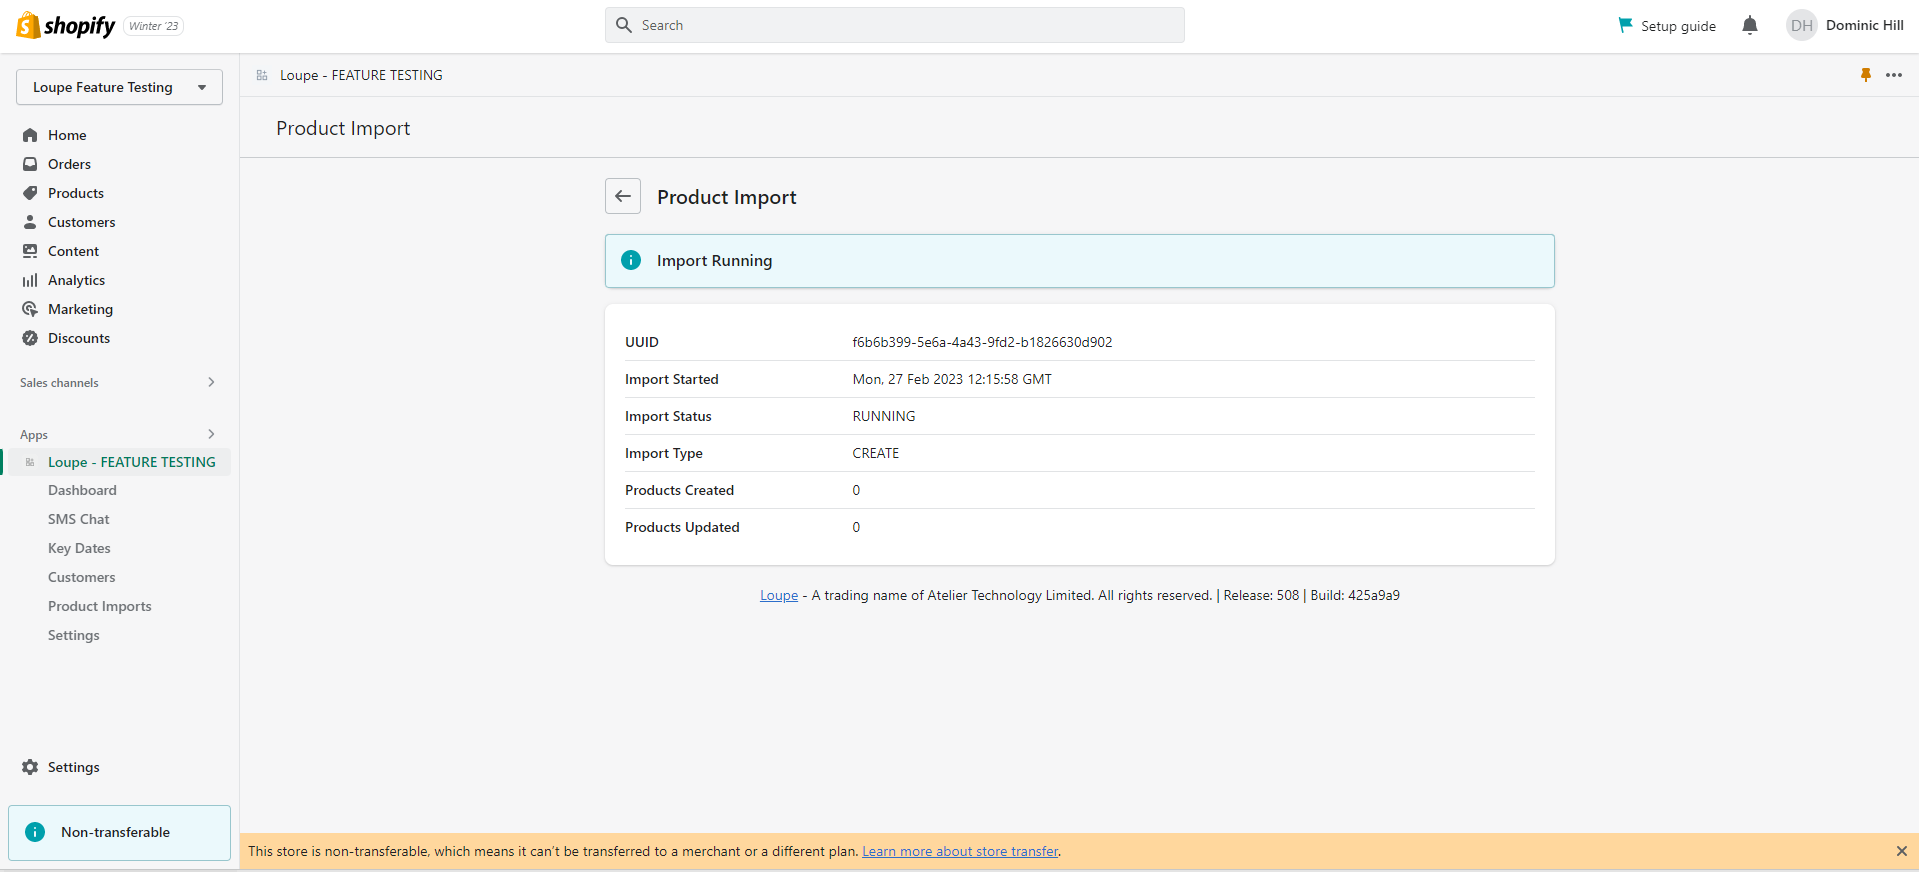Open Customers under the Loupe app
This screenshot has height=872, width=1919.
pos(82,577)
